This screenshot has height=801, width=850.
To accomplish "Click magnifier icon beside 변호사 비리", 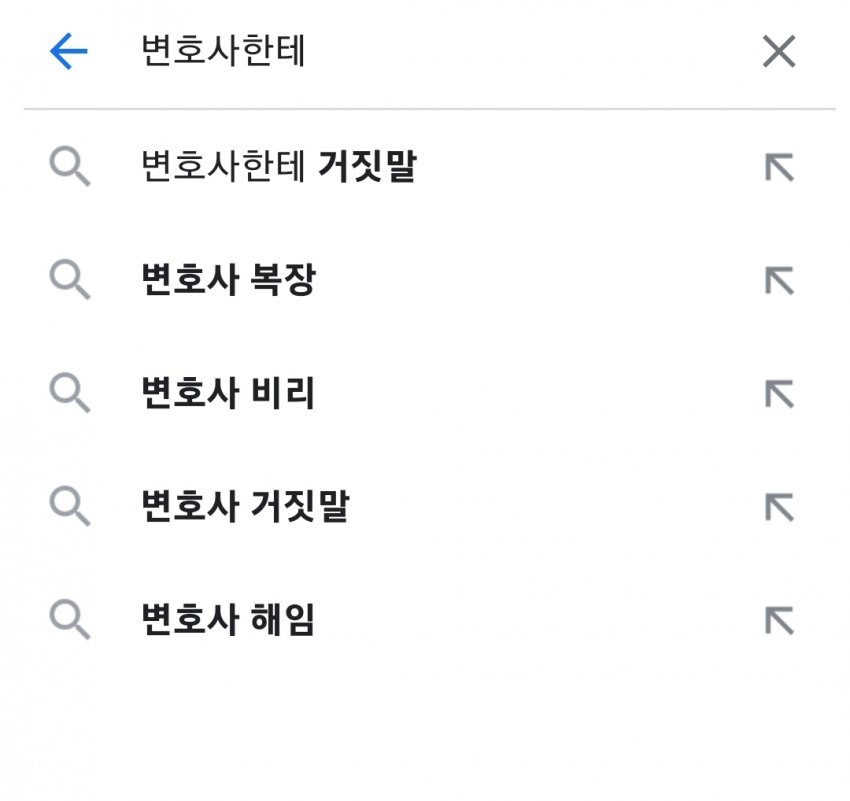I will (x=70, y=394).
